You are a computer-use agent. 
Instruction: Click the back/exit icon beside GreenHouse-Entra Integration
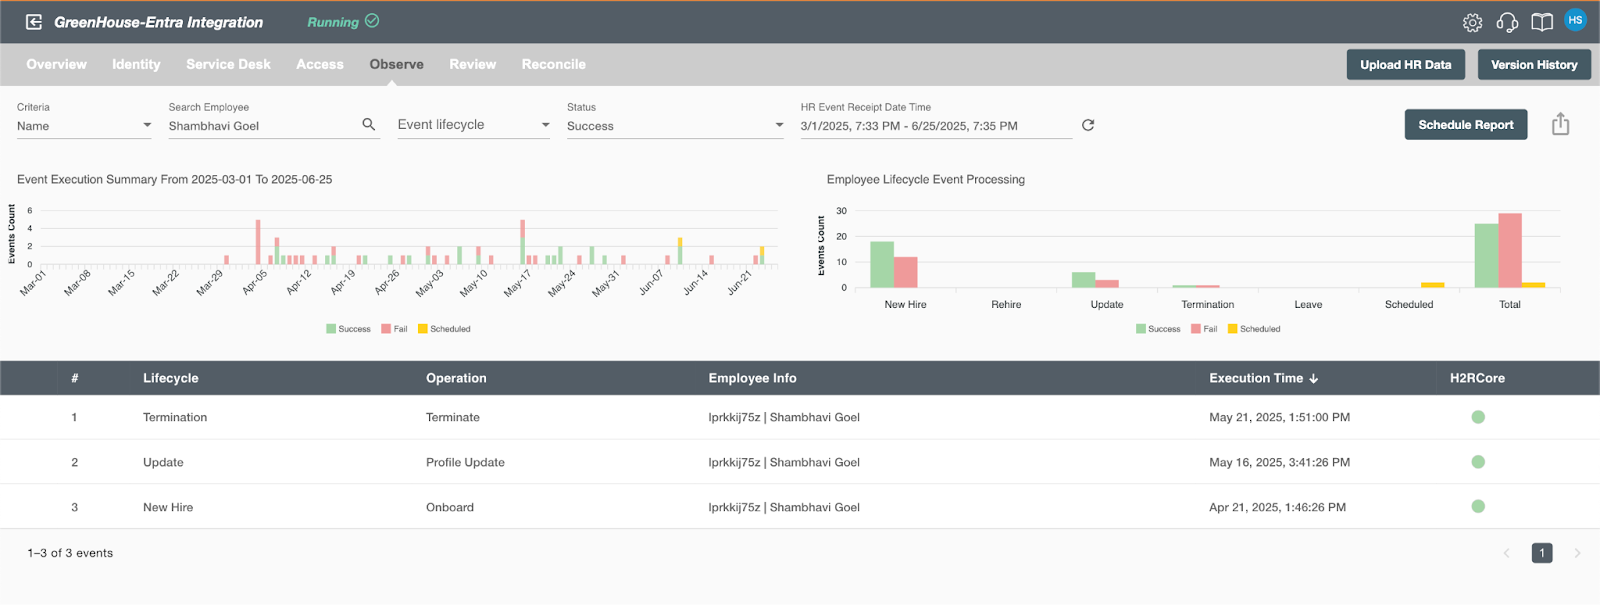click(x=33, y=22)
